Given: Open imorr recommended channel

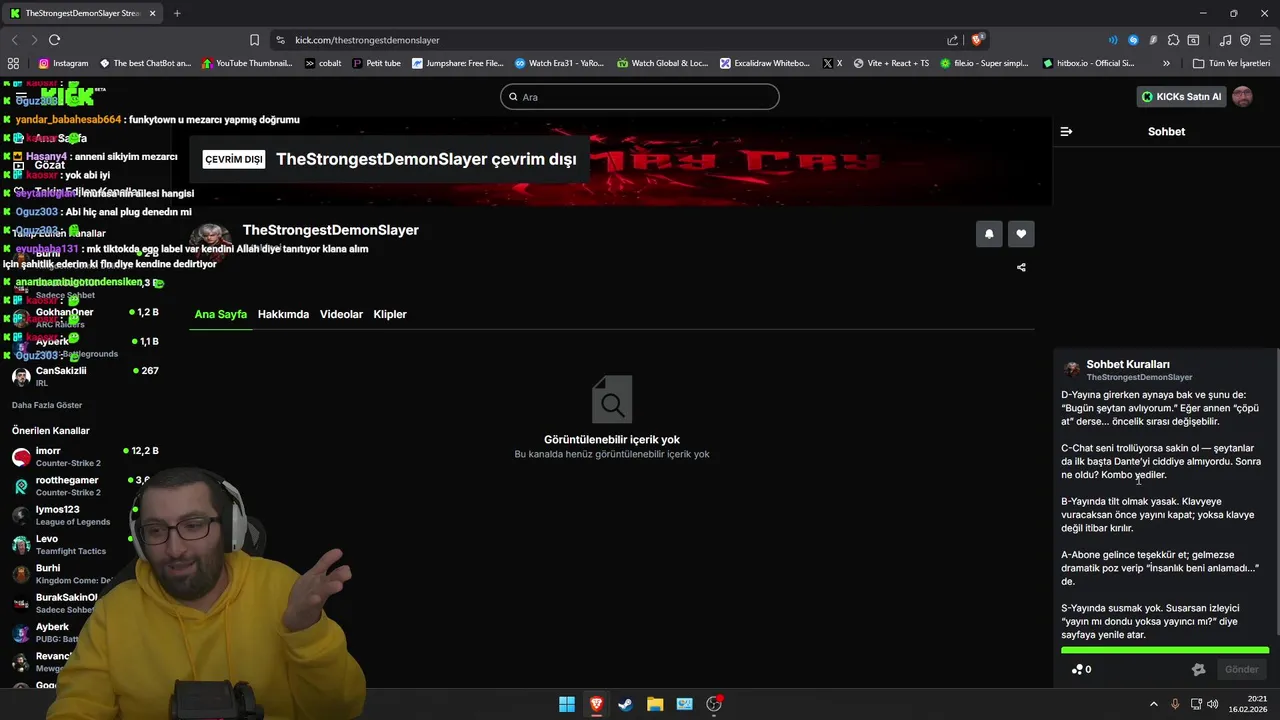Looking at the screenshot, I should pyautogui.click(x=85, y=457).
